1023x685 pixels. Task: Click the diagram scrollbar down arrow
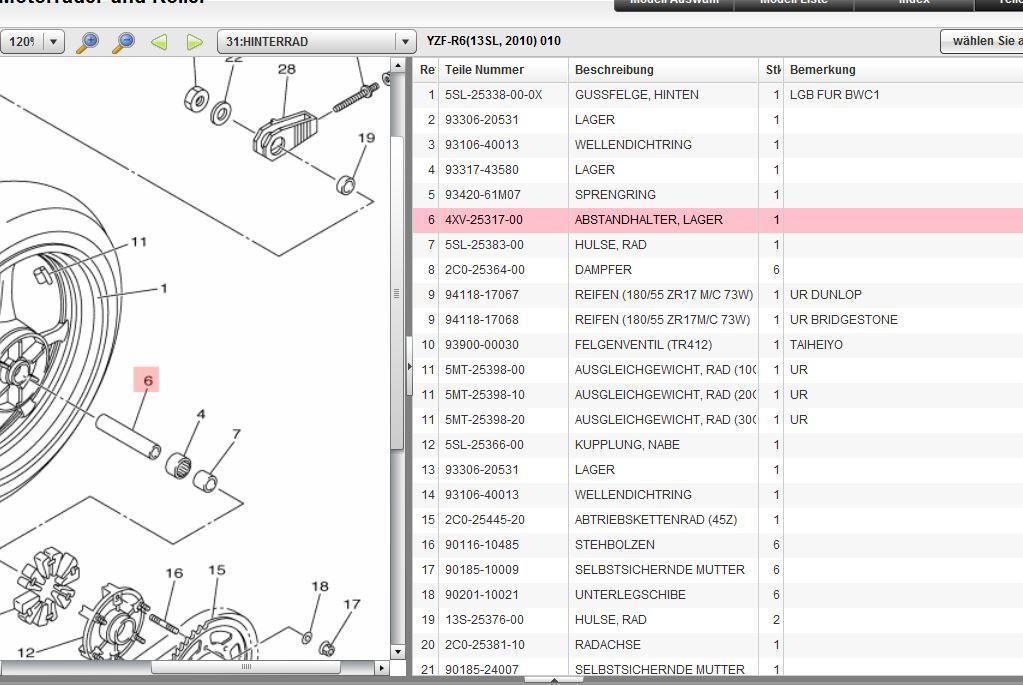[x=398, y=651]
